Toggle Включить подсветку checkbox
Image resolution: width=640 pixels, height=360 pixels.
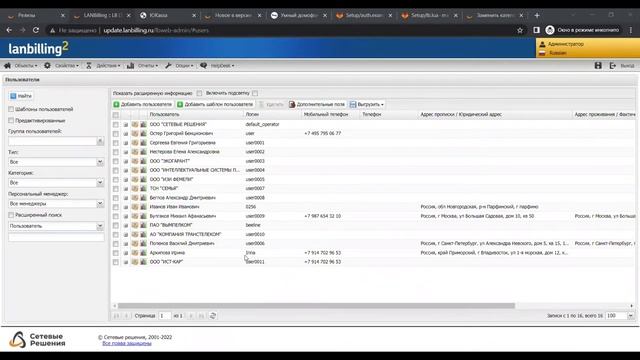255,93
